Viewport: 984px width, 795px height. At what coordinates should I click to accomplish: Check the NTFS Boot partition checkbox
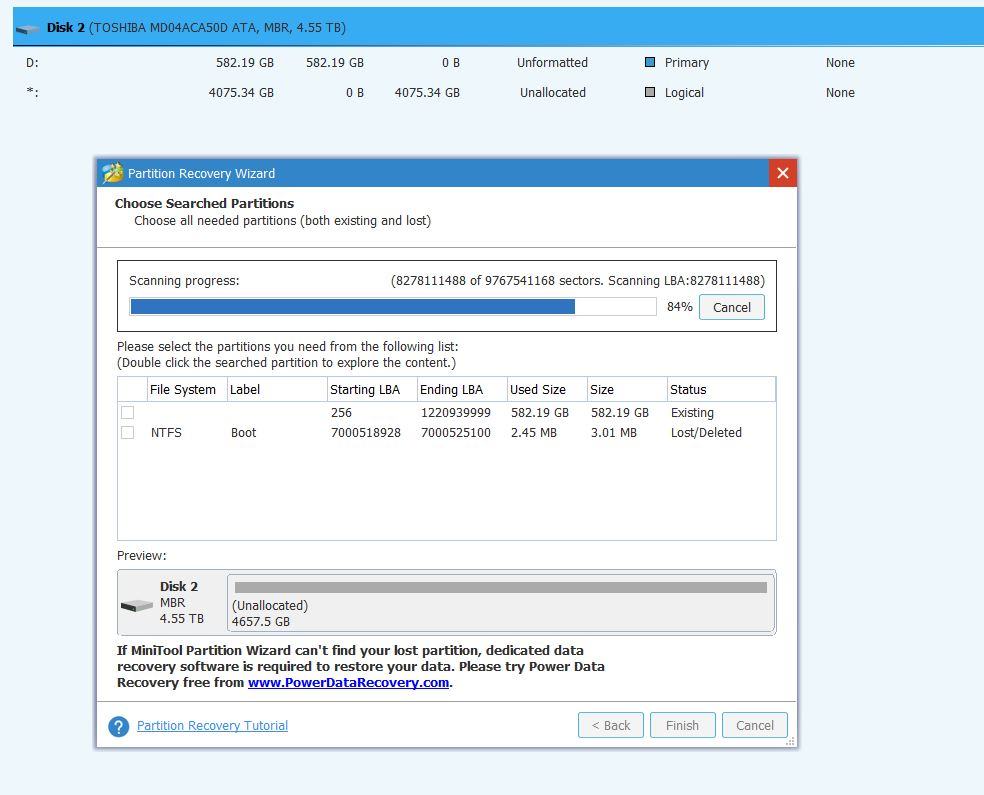(127, 432)
